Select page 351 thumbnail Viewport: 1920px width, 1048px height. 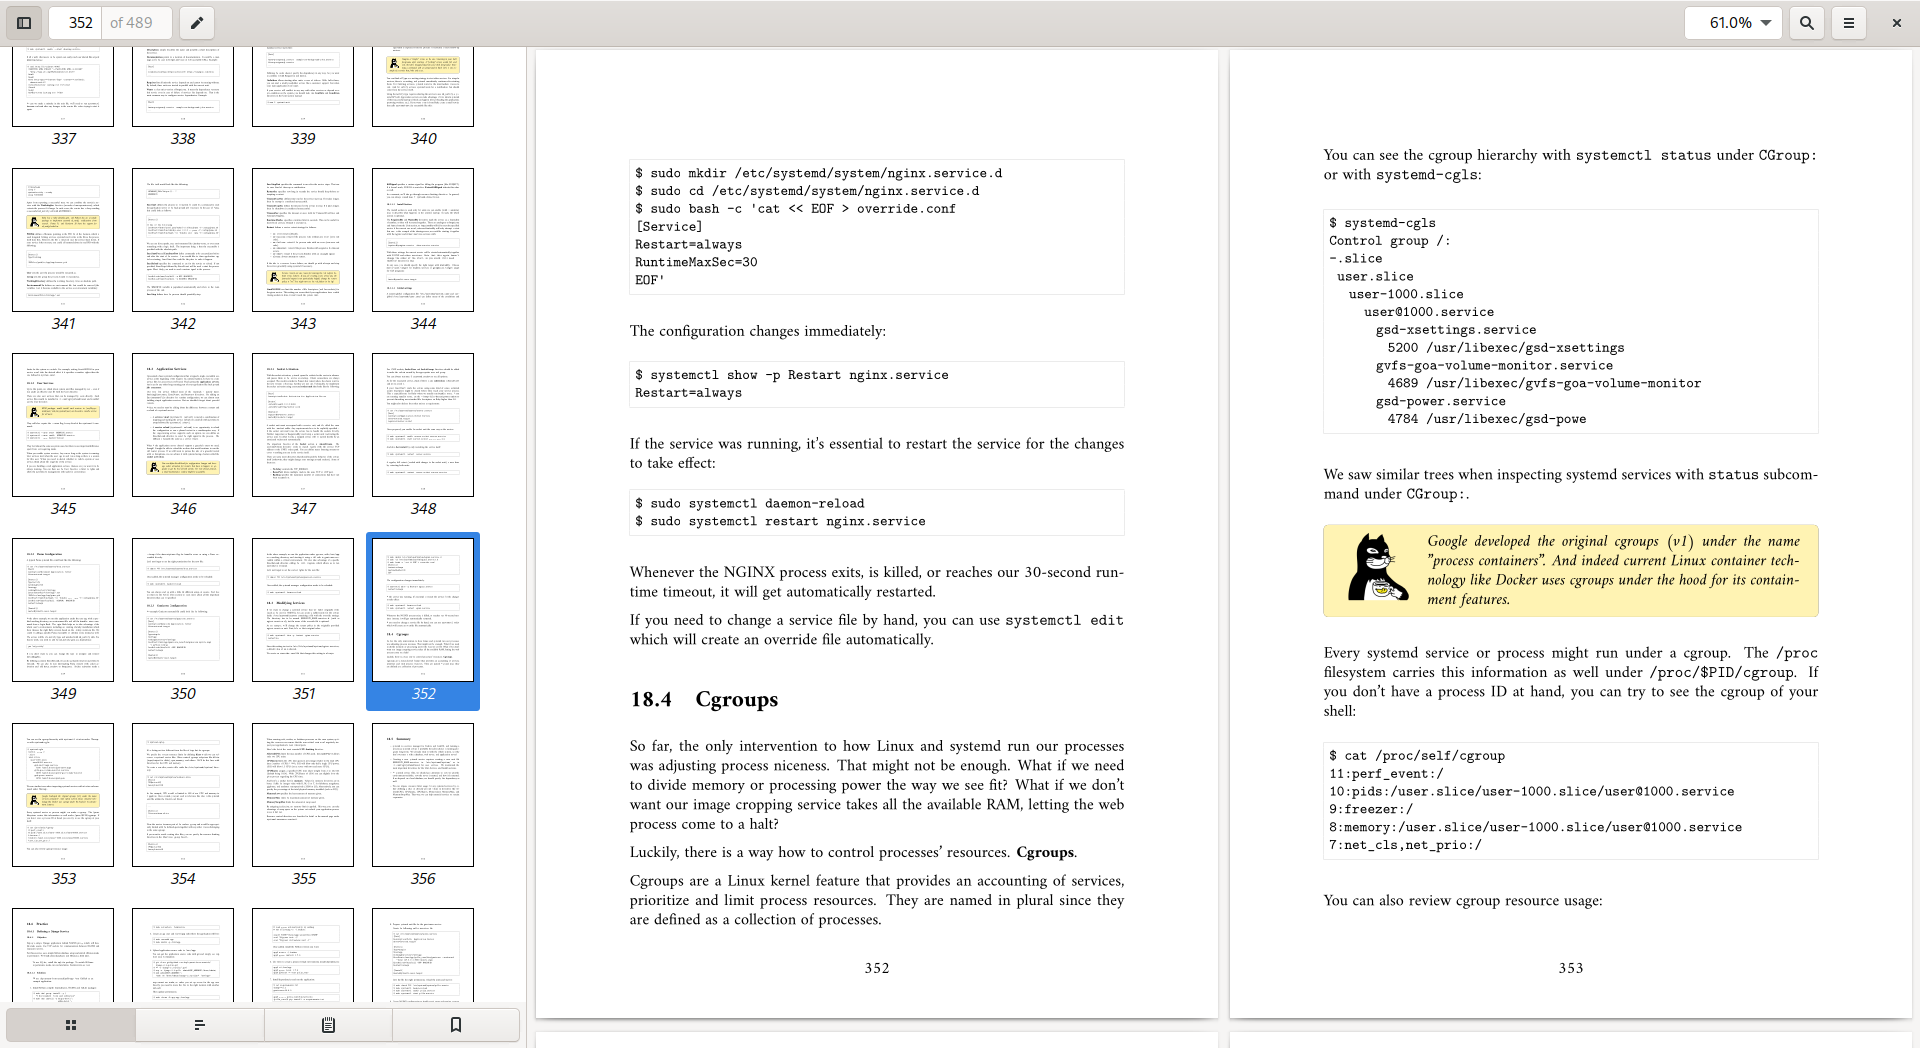coord(303,610)
